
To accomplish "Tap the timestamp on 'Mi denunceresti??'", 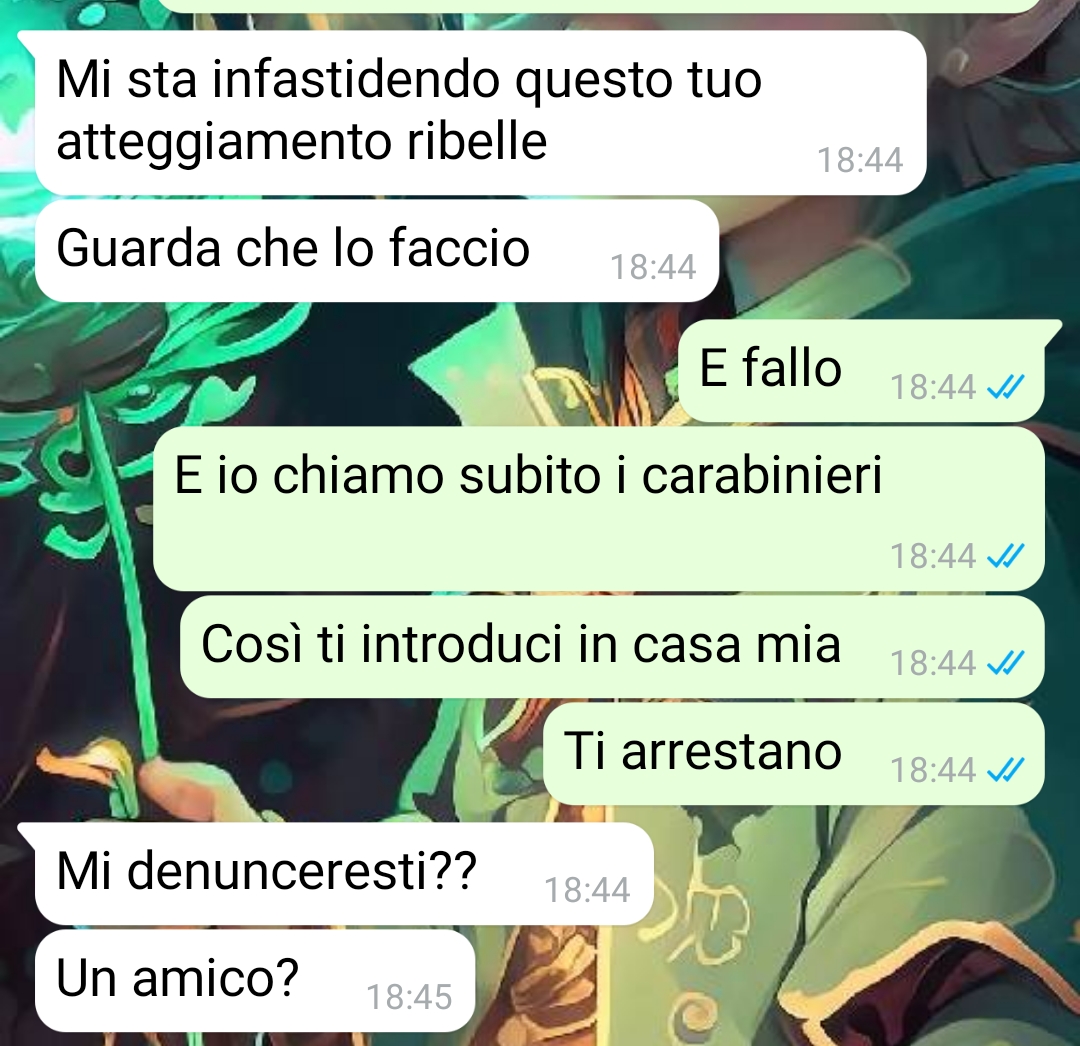I will (587, 890).
